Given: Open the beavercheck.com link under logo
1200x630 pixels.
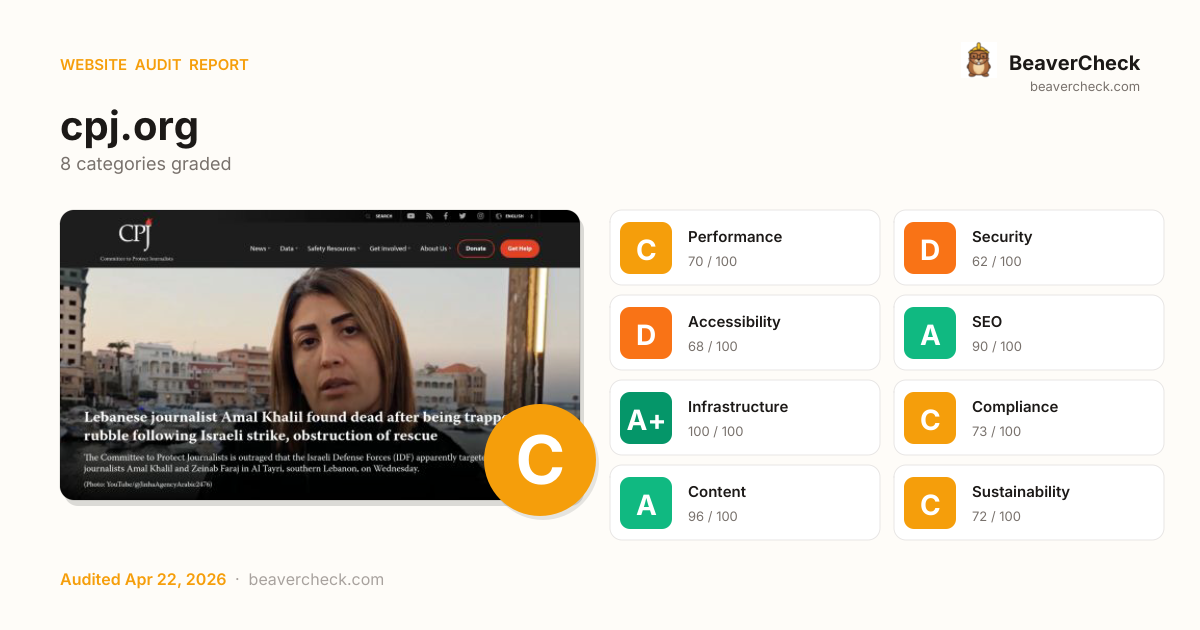Looking at the screenshot, I should click(1085, 87).
